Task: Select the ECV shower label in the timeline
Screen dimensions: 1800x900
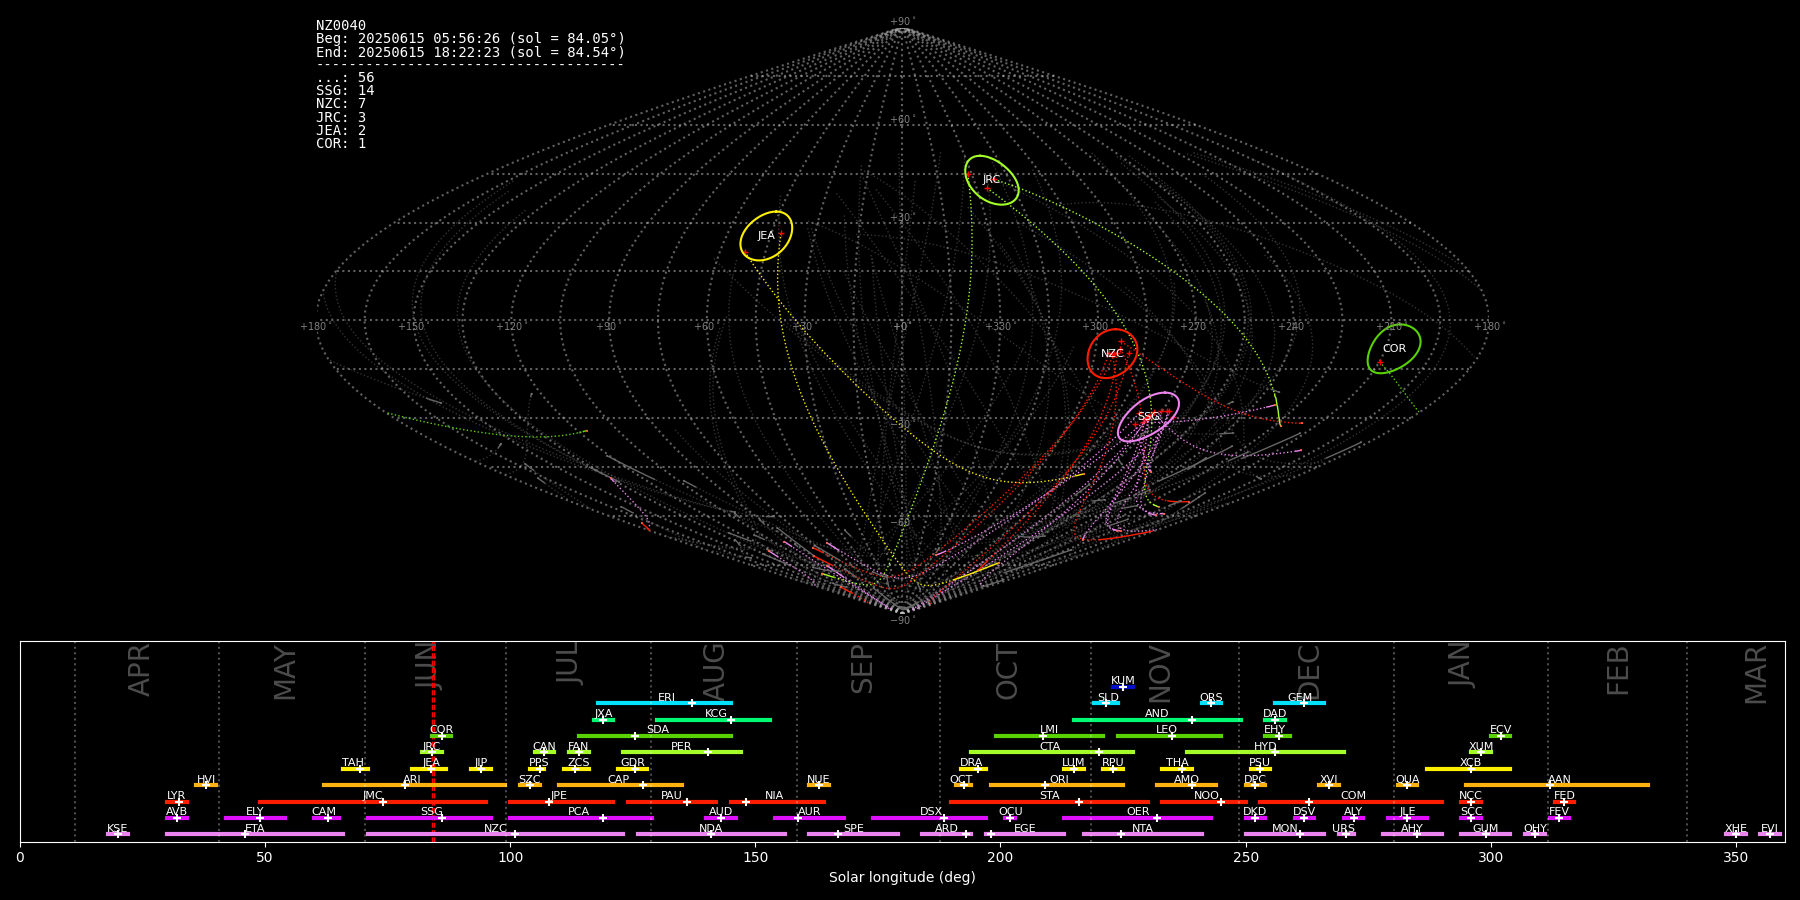Action: (x=1500, y=730)
